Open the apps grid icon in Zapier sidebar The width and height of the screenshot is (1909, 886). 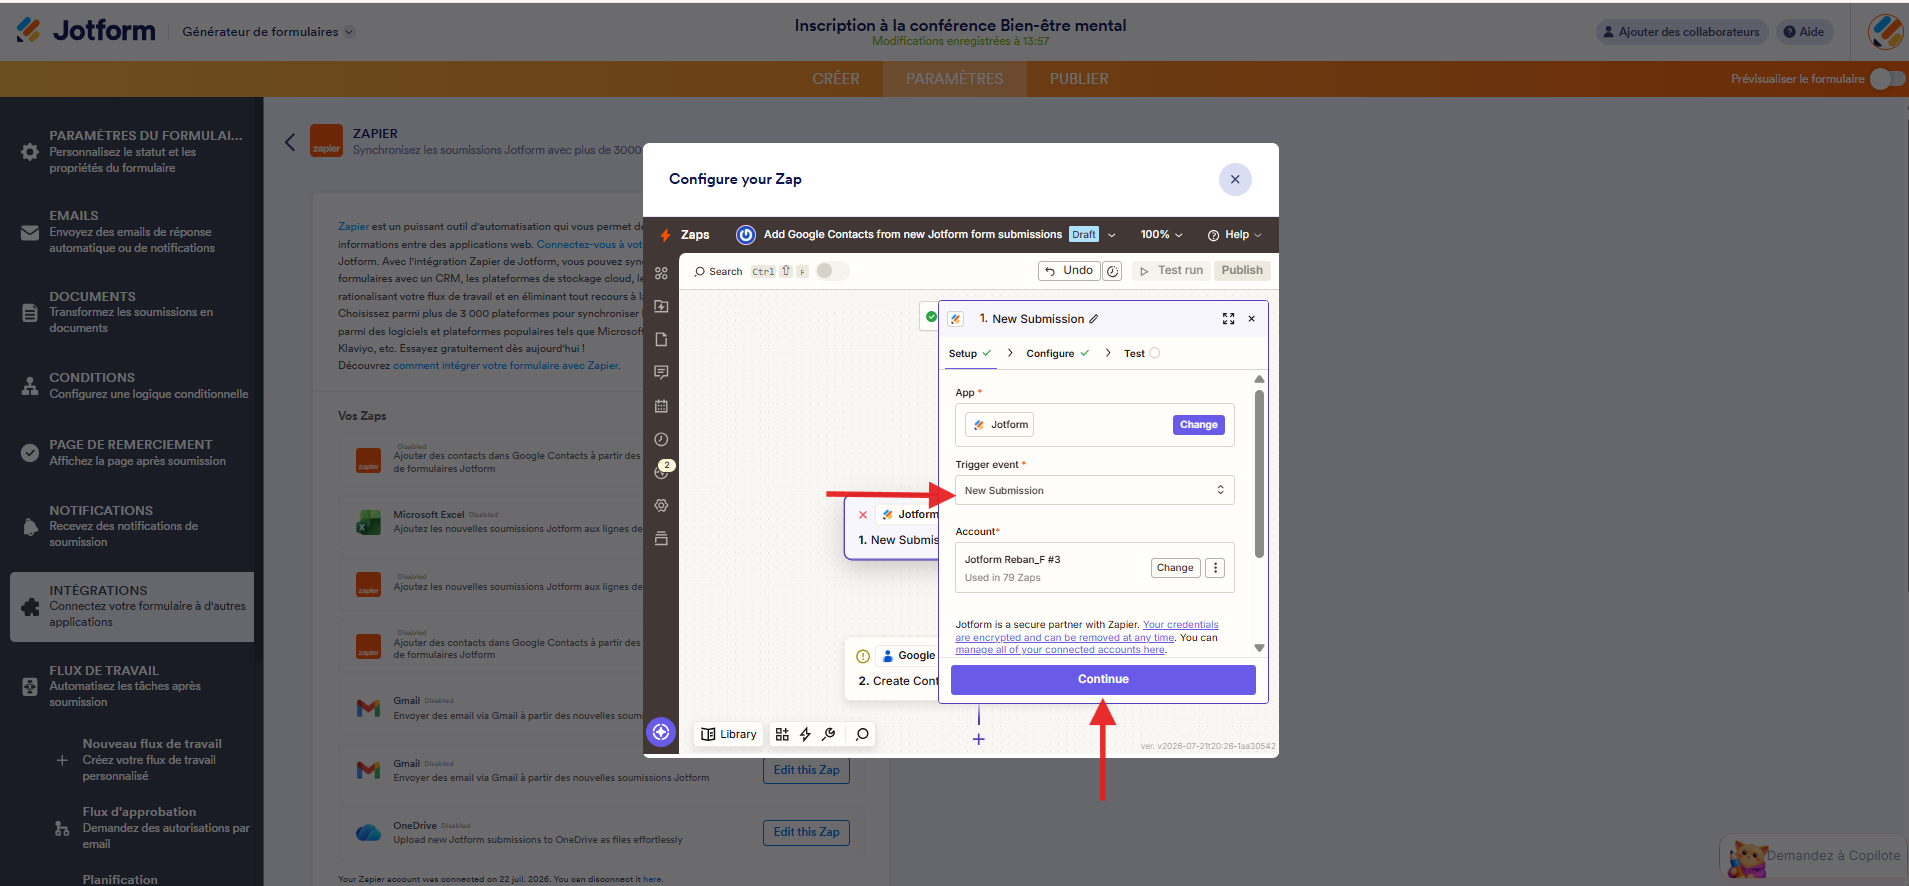(661, 273)
